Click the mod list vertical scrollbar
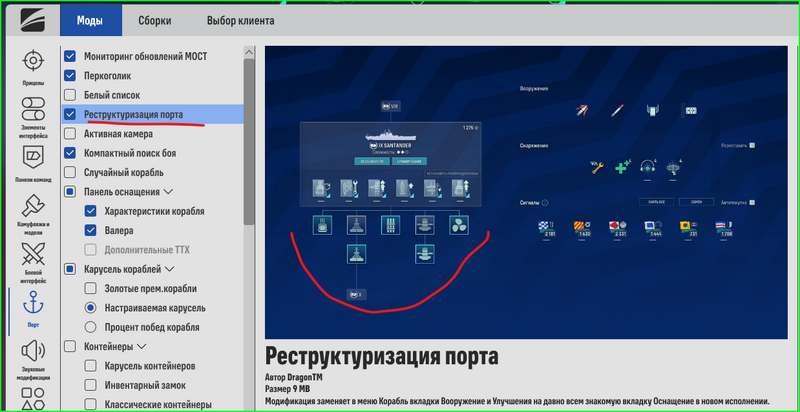 (249, 142)
